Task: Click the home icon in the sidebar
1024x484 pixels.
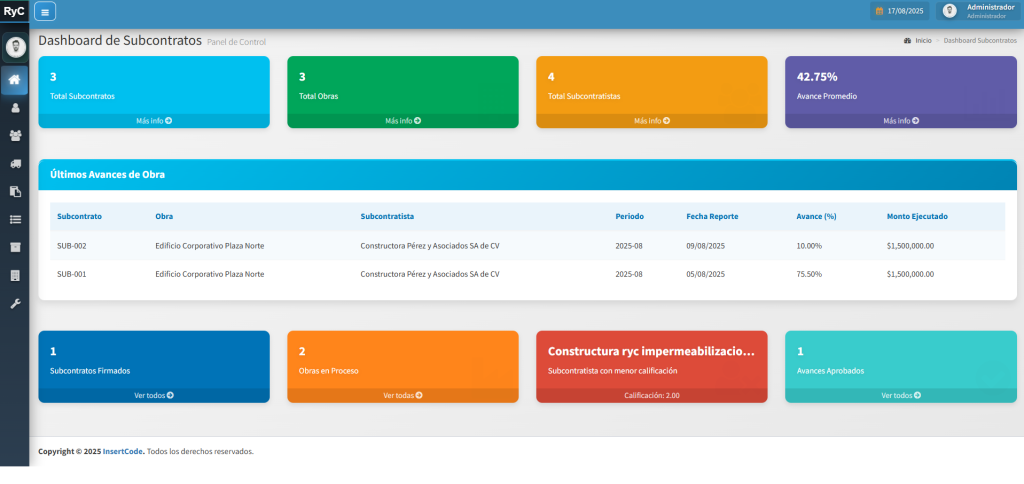Action: click(x=14, y=80)
